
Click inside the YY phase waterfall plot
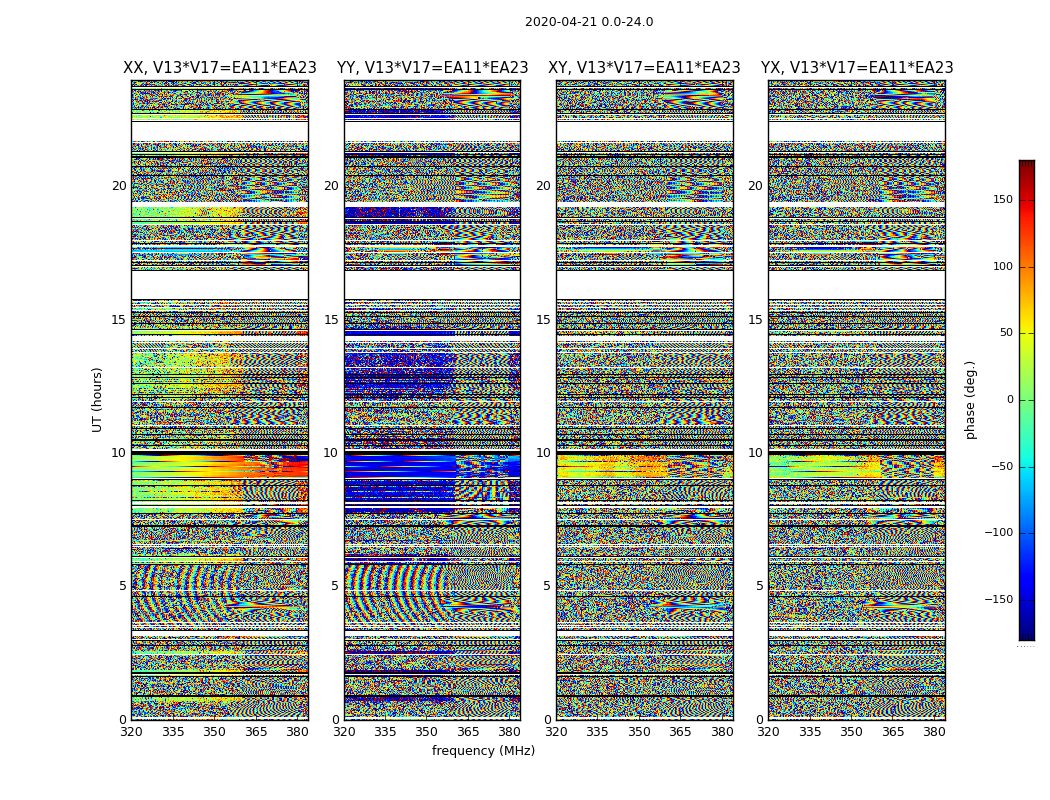pyautogui.click(x=433, y=400)
